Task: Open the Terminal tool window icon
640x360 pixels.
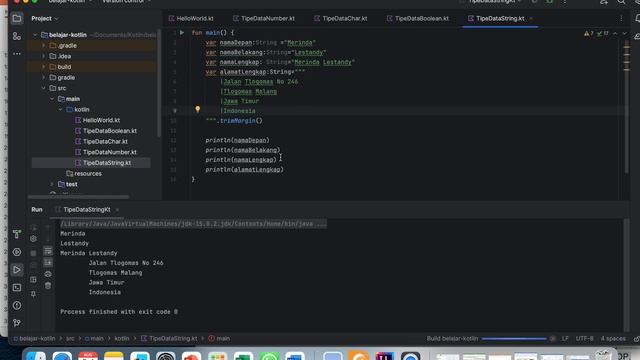Action: pos(17,287)
